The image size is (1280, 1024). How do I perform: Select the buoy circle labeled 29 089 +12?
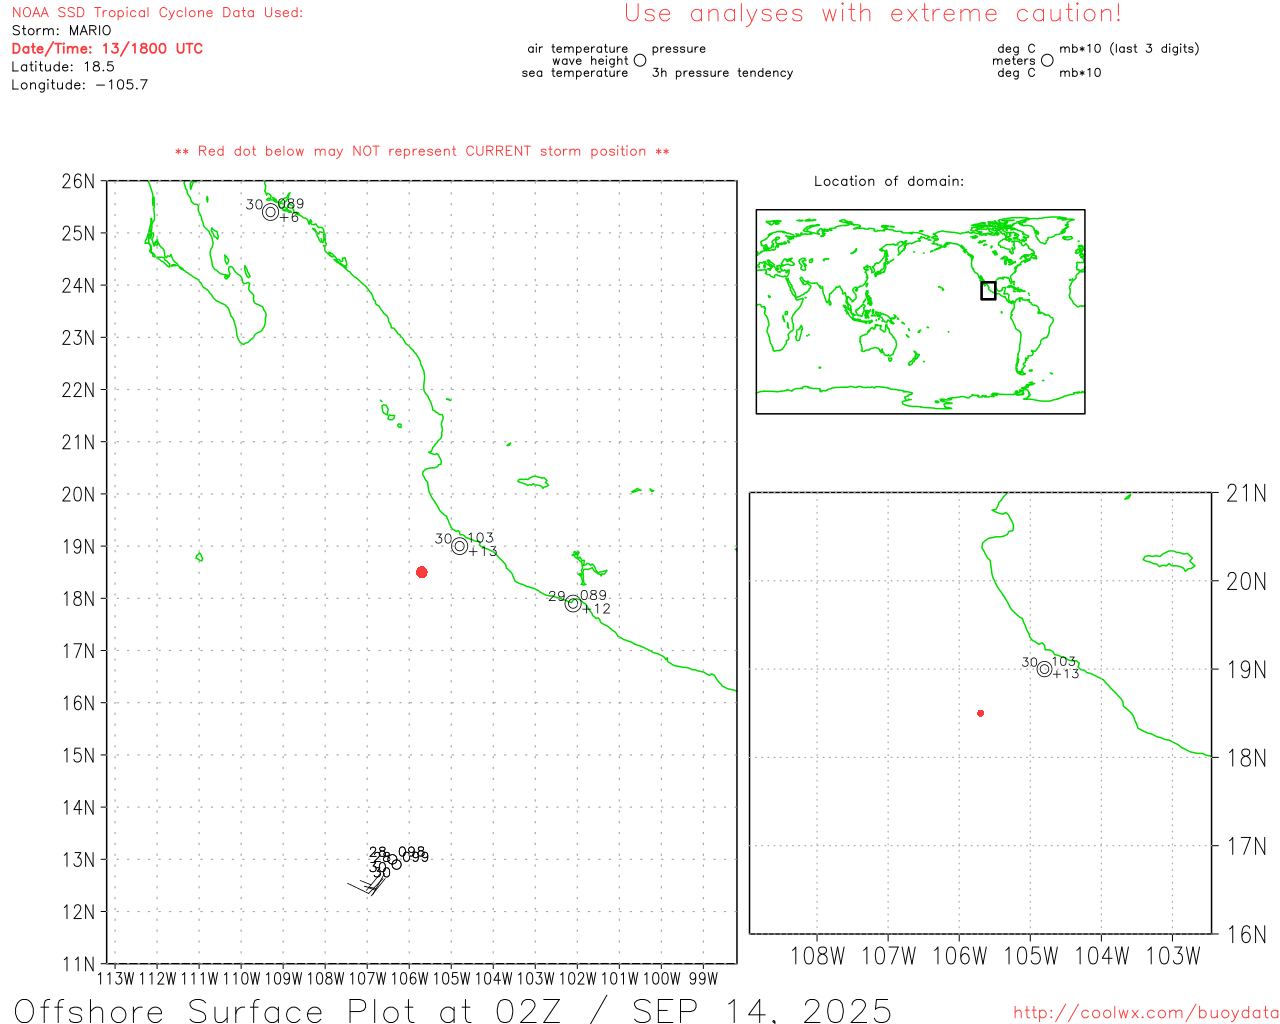tap(573, 604)
